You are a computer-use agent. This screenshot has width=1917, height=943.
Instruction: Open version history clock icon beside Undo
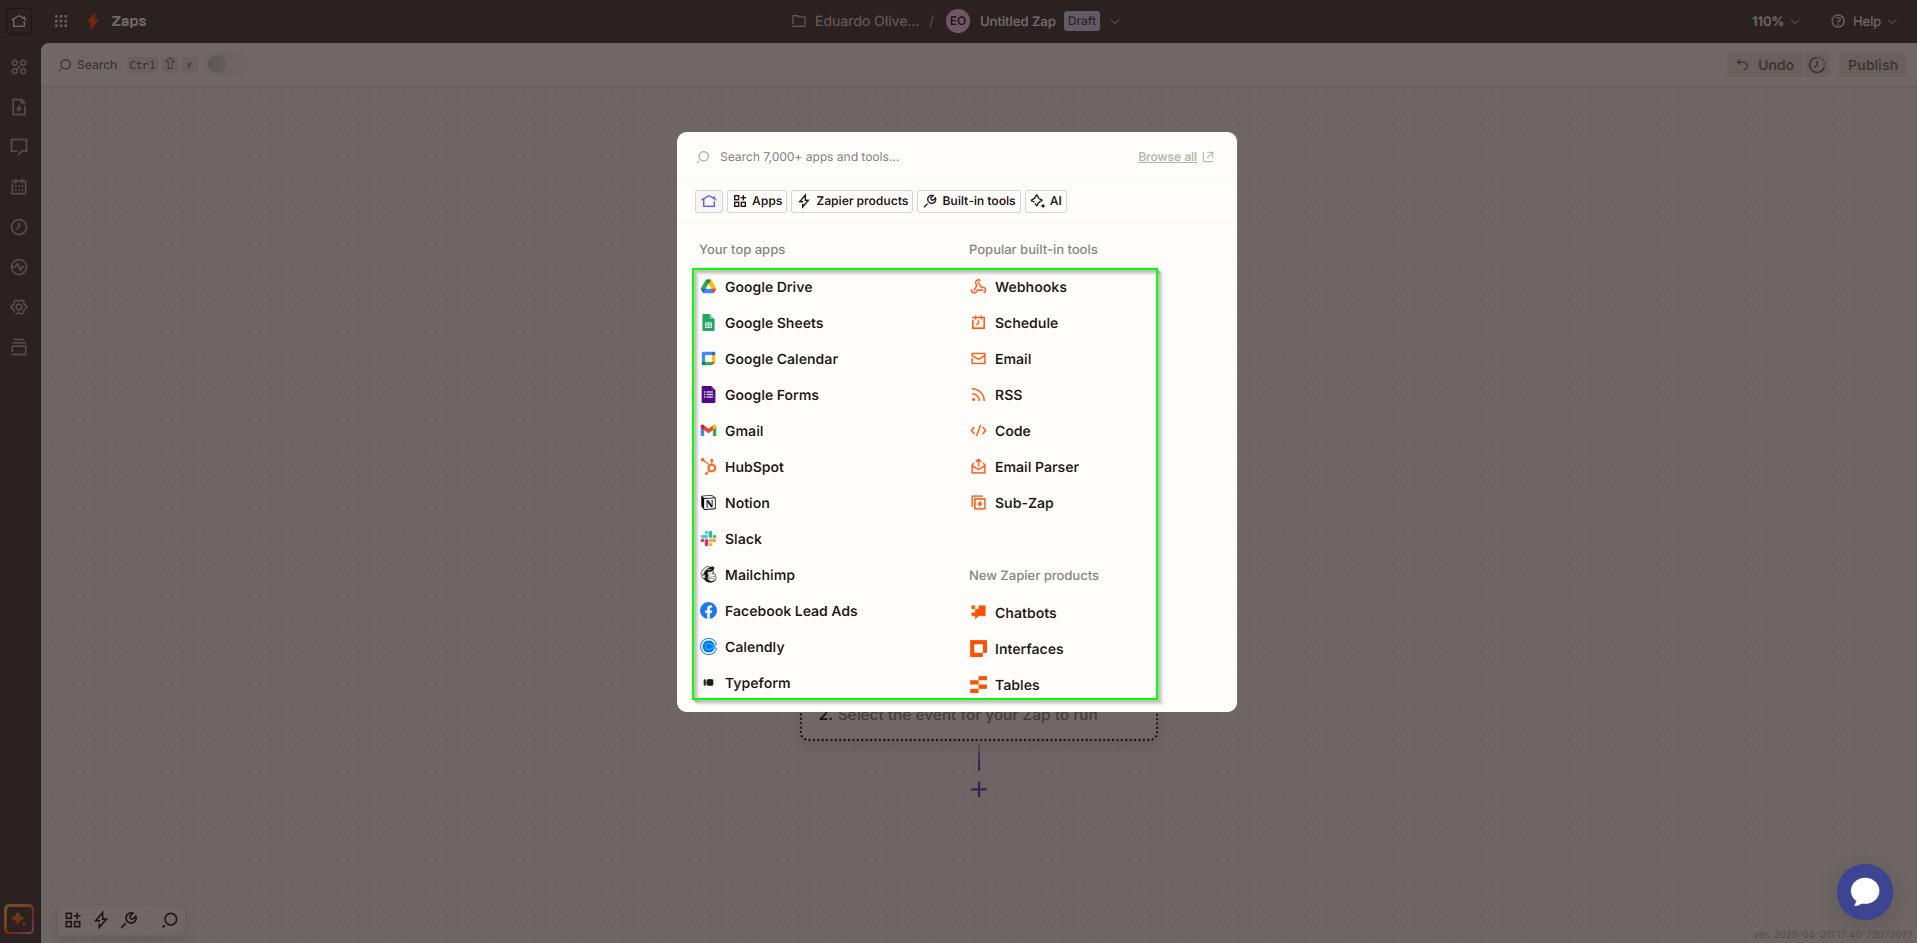tap(1817, 65)
